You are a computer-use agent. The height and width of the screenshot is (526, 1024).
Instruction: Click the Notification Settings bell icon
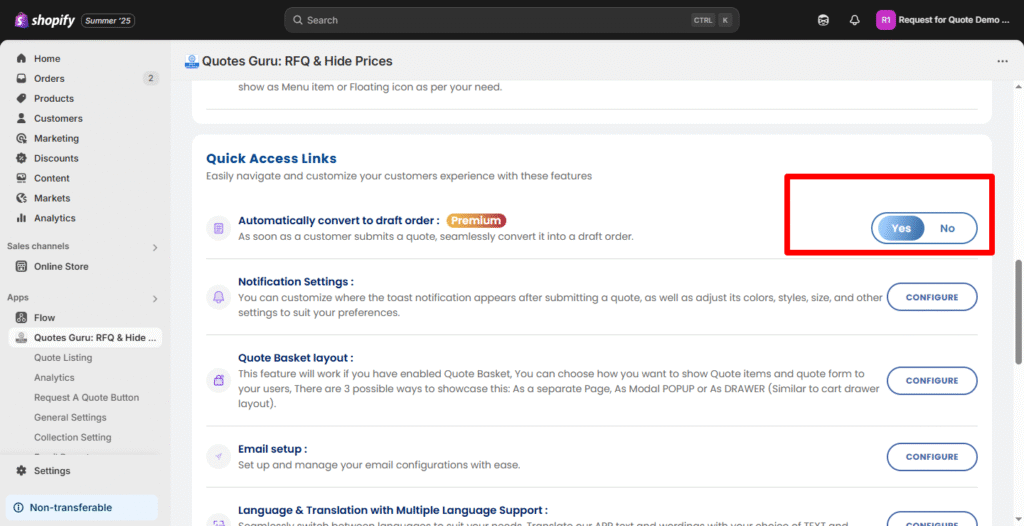click(x=219, y=297)
